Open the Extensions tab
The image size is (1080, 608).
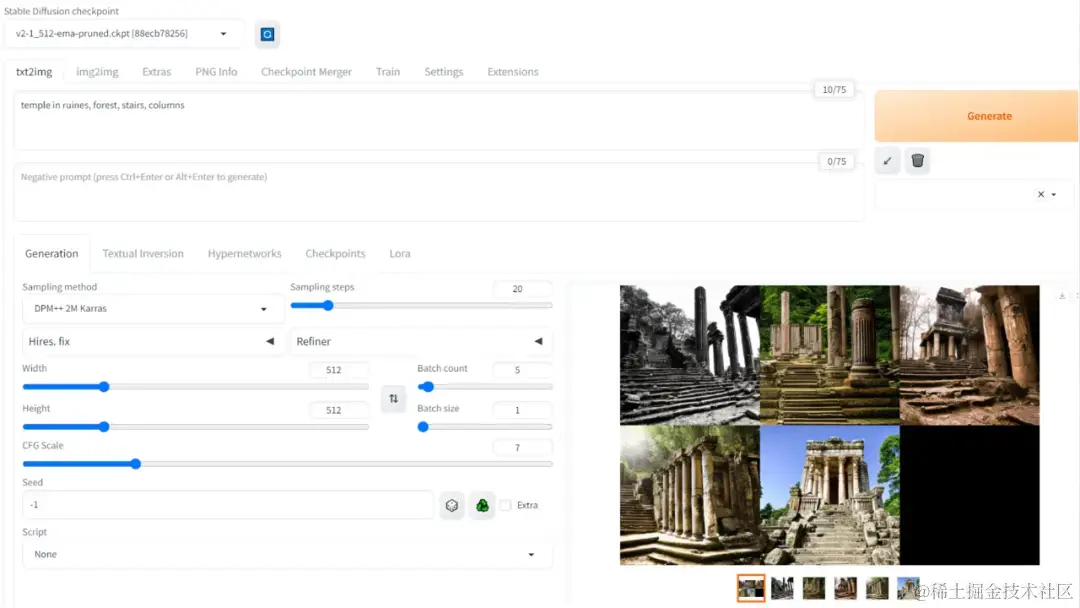[512, 72]
